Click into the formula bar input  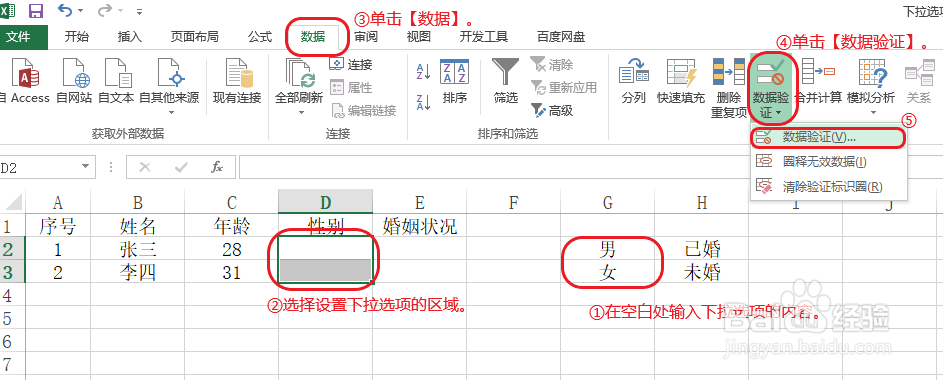[591, 167]
